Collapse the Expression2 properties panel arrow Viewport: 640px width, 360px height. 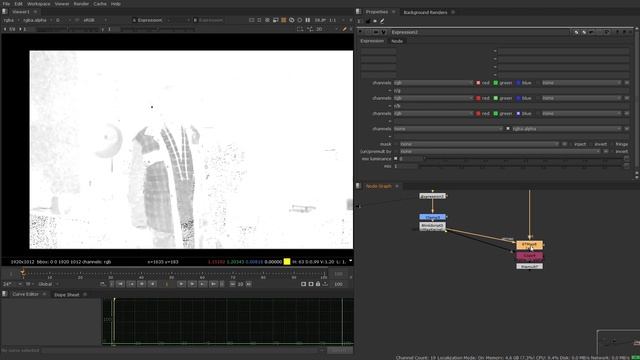point(360,32)
